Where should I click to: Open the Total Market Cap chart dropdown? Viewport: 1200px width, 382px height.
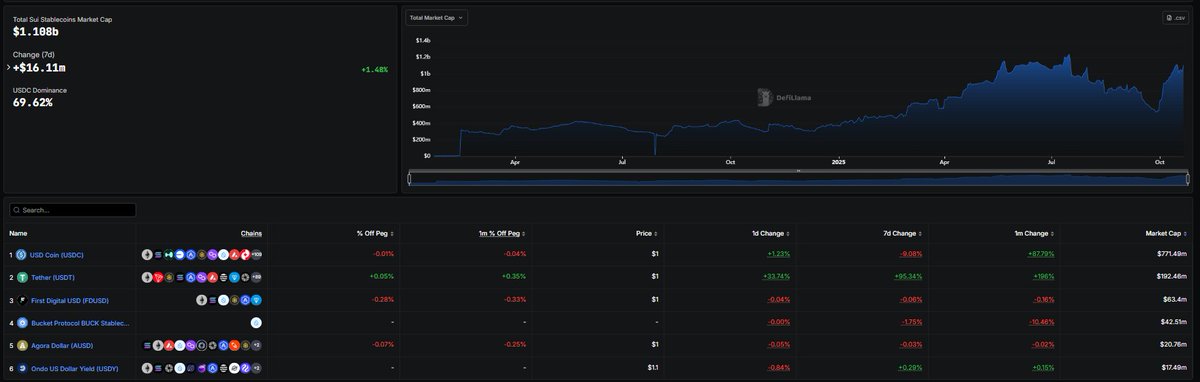(436, 18)
